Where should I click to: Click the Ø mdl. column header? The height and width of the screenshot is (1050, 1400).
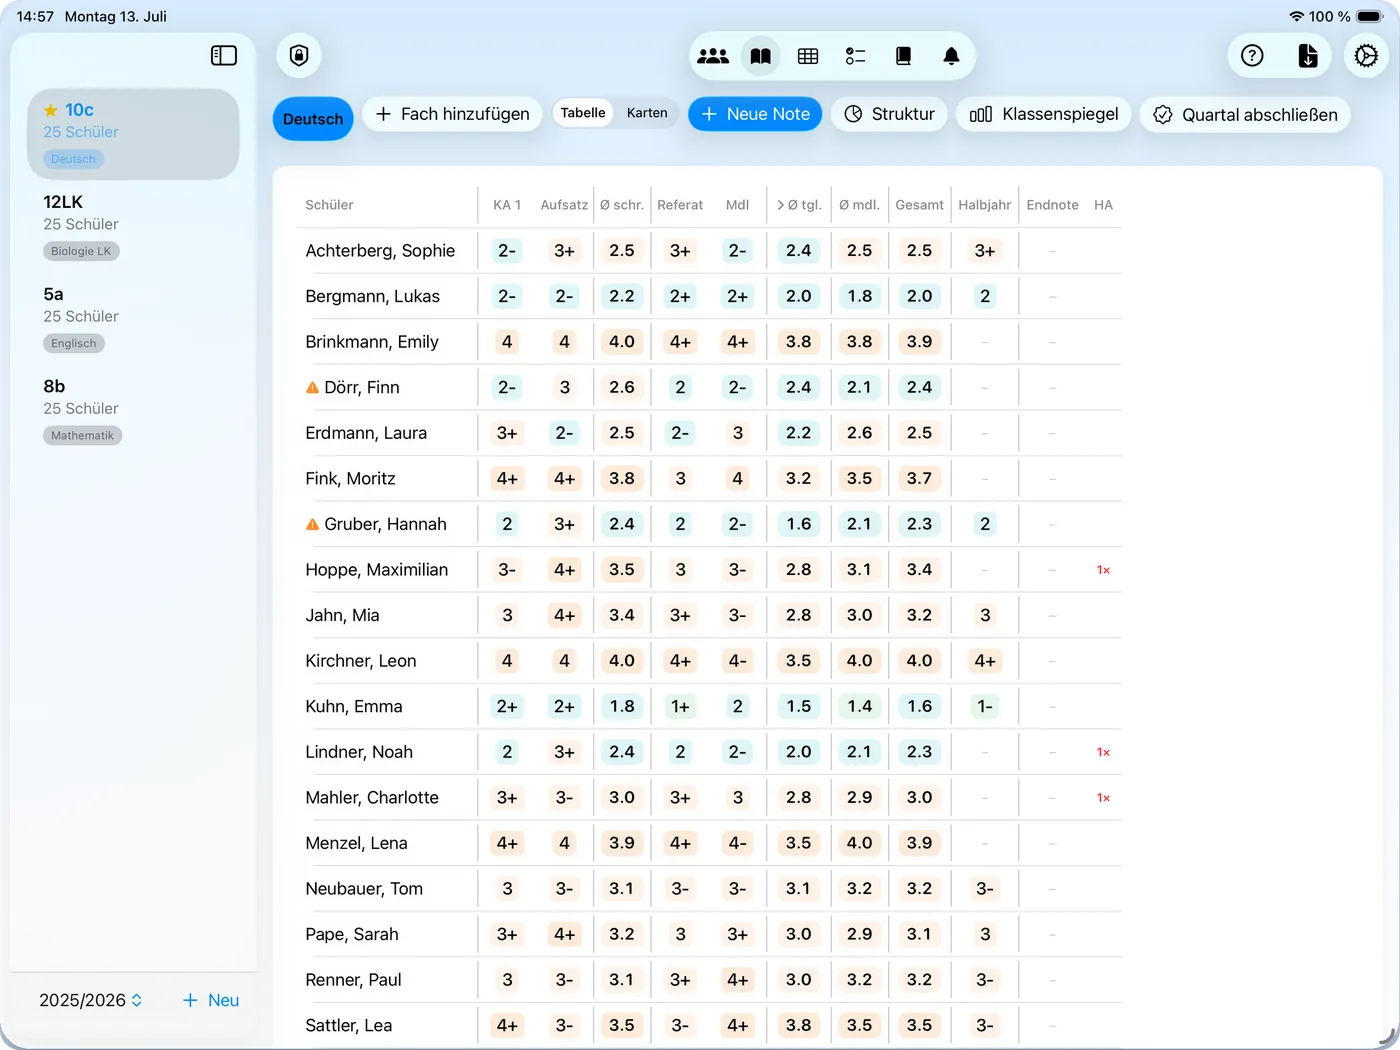(x=859, y=205)
